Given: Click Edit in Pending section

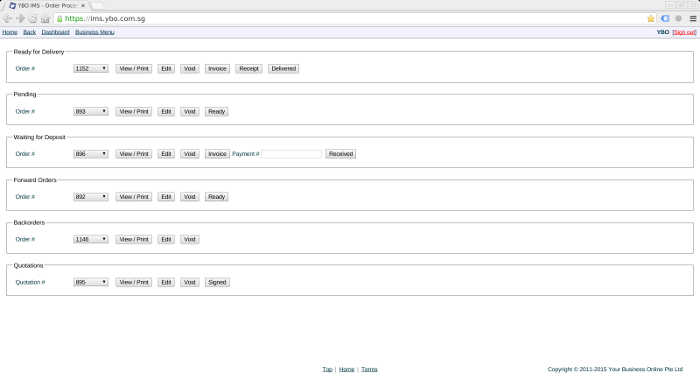Looking at the screenshot, I should (166, 112).
